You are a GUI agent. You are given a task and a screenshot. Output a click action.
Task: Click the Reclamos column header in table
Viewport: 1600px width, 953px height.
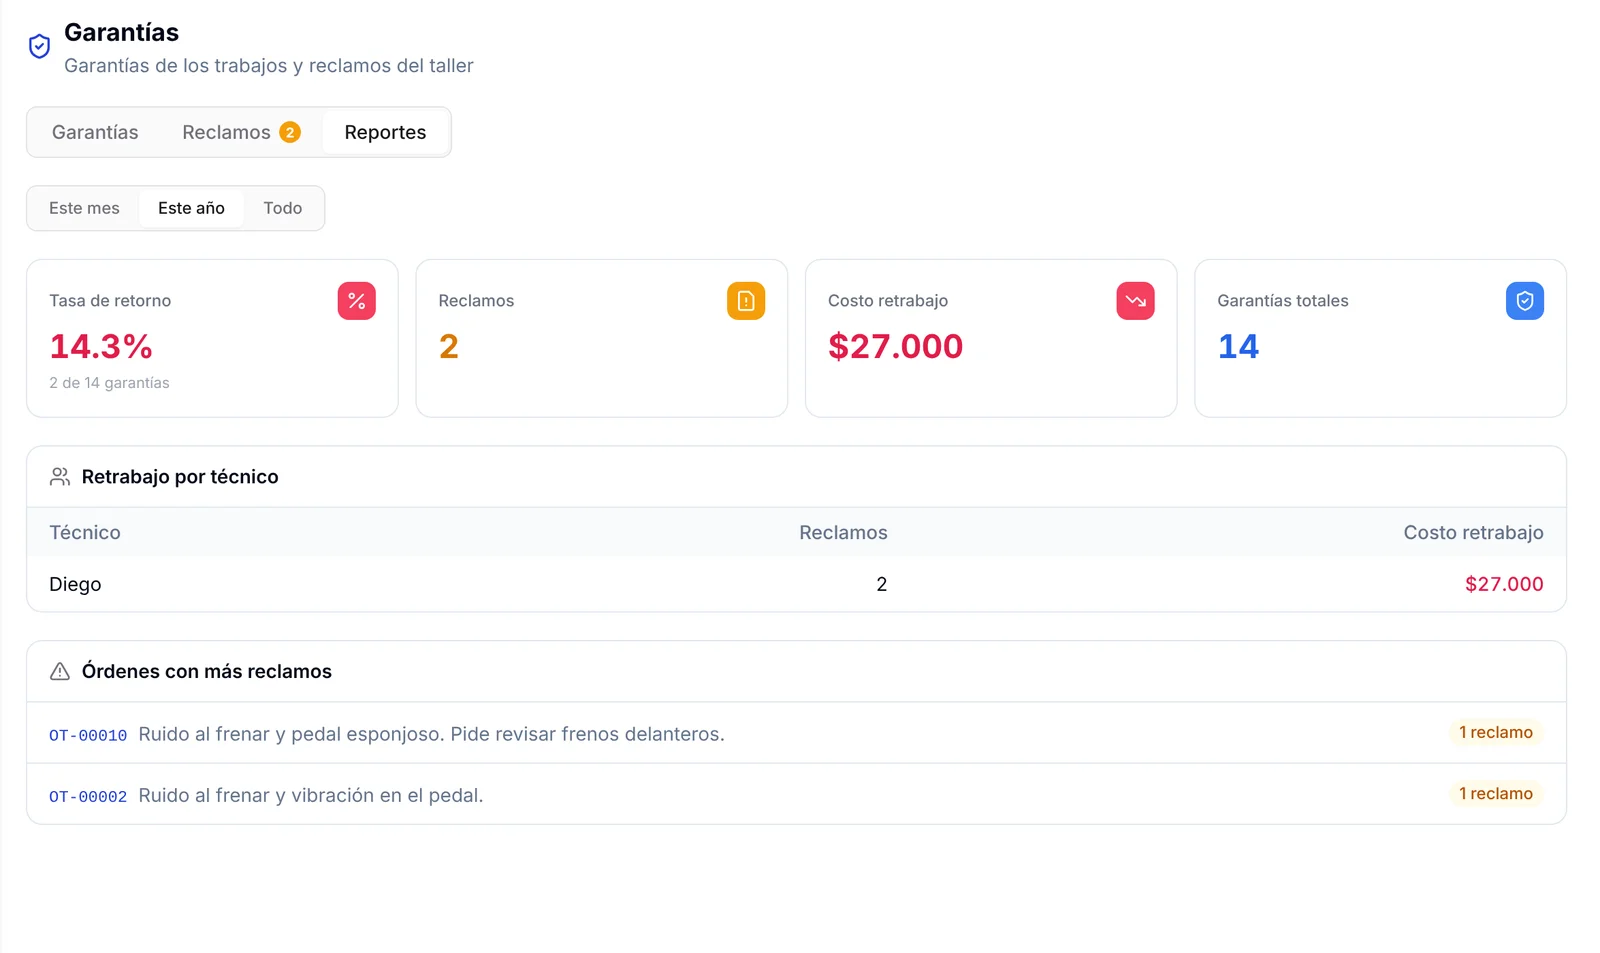tap(843, 533)
